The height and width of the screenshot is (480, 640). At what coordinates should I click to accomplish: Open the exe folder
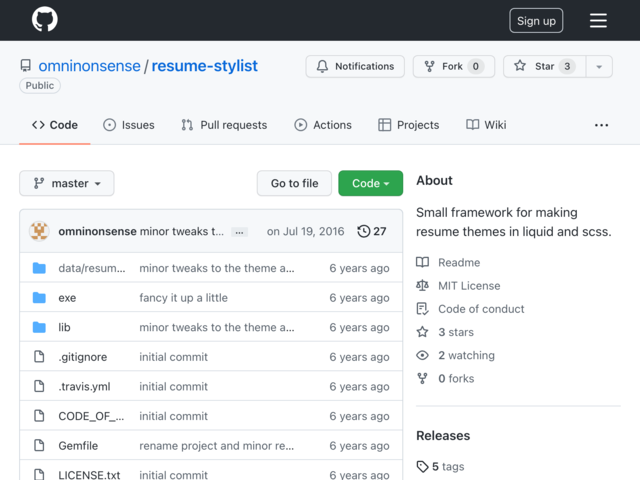67,298
